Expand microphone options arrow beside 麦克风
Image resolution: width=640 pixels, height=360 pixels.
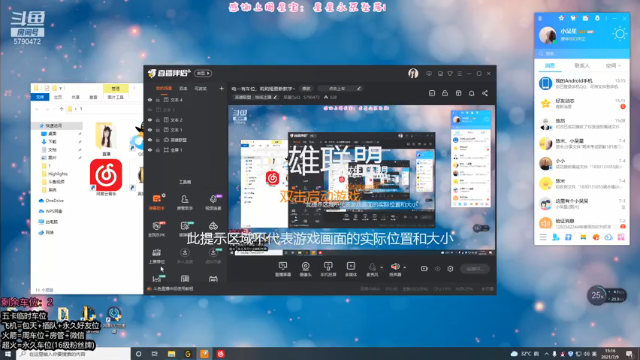[382, 268]
